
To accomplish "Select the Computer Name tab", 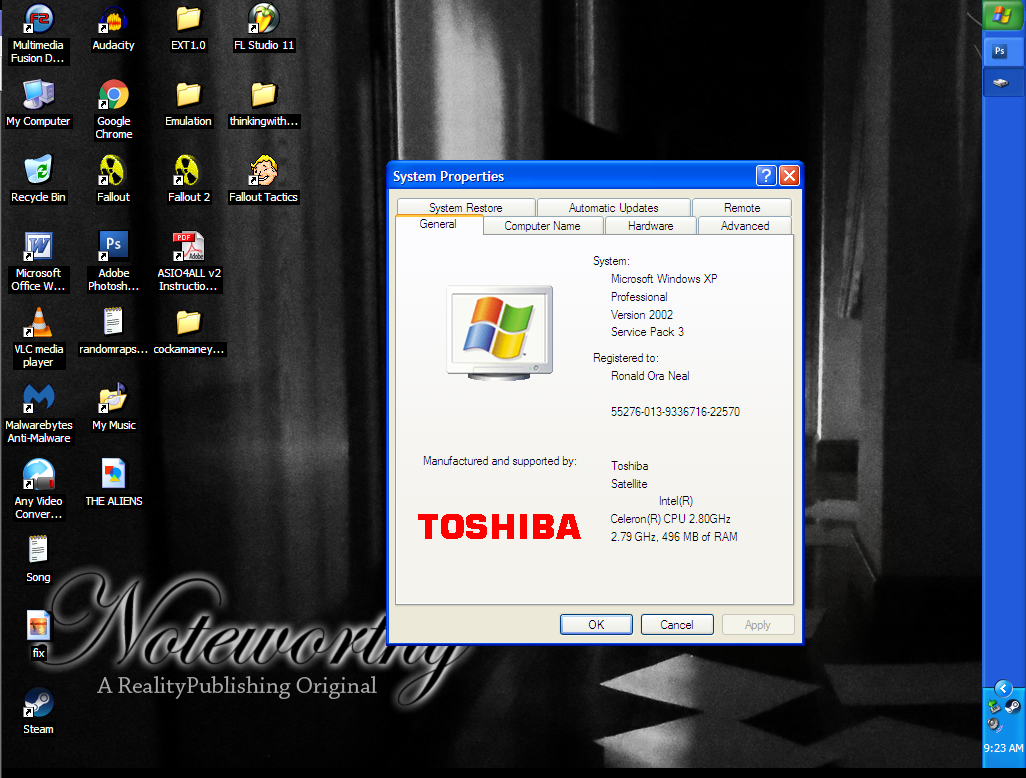I will pyautogui.click(x=542, y=226).
